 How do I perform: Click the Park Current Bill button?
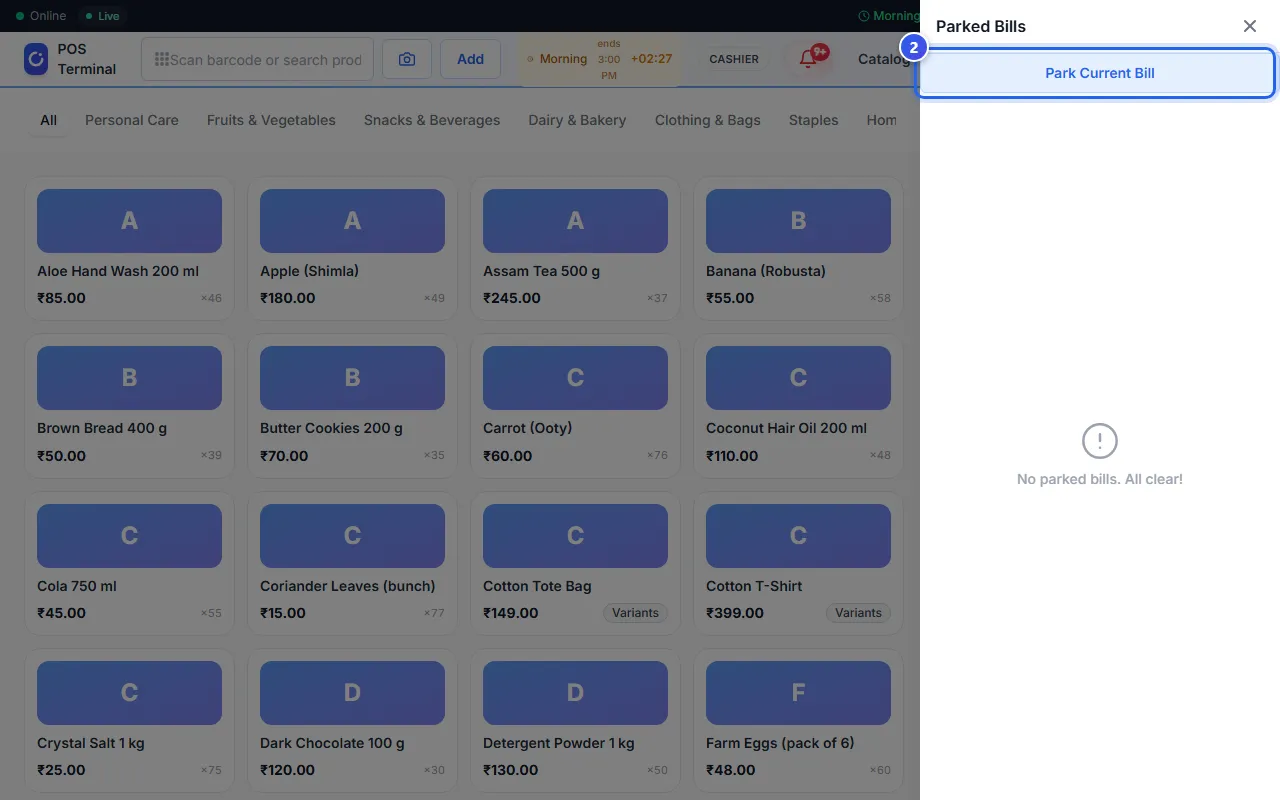pos(1100,73)
